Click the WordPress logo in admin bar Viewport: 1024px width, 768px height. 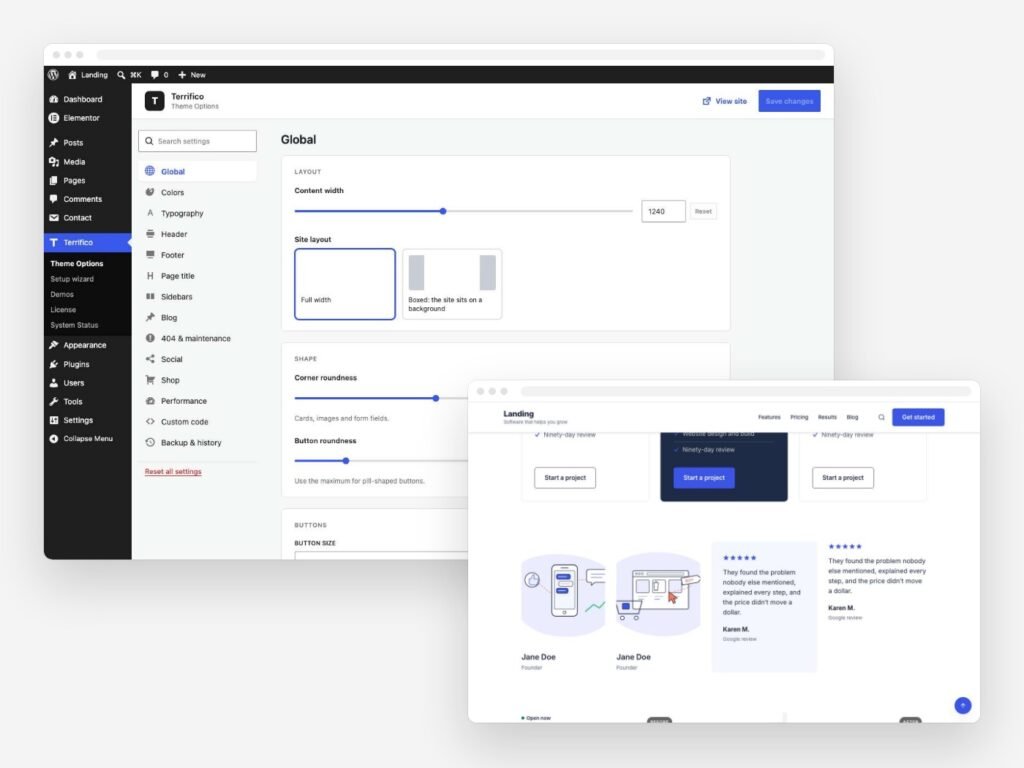(54, 74)
